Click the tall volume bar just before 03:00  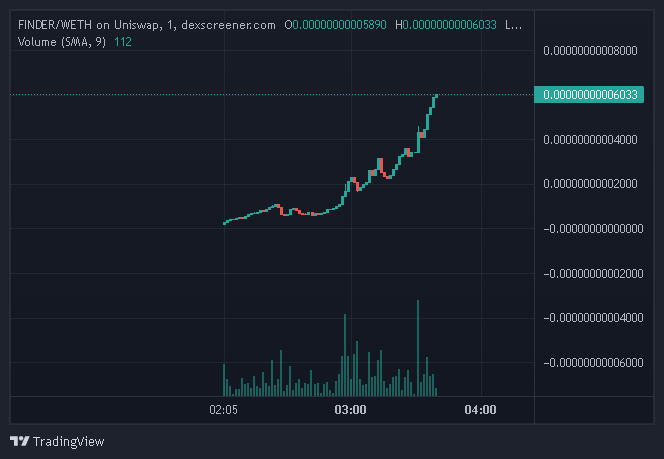tap(345, 355)
